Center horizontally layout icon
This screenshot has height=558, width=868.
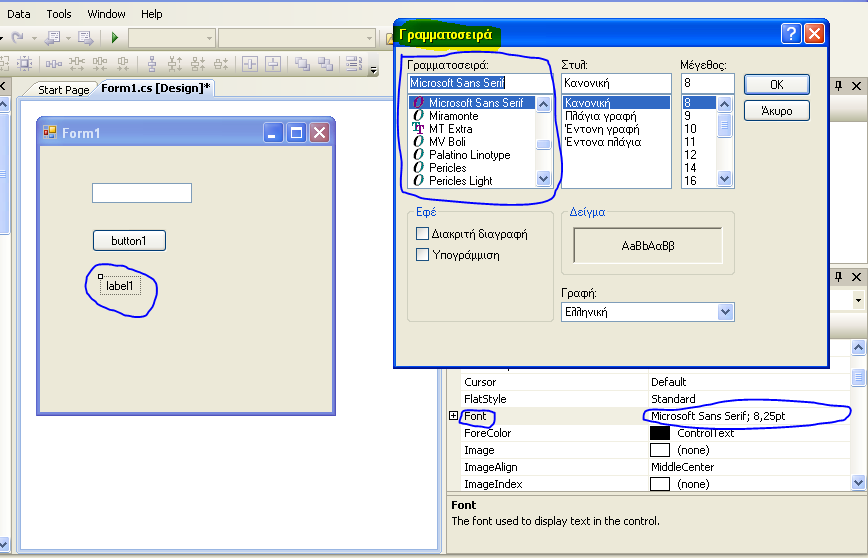click(x=250, y=64)
